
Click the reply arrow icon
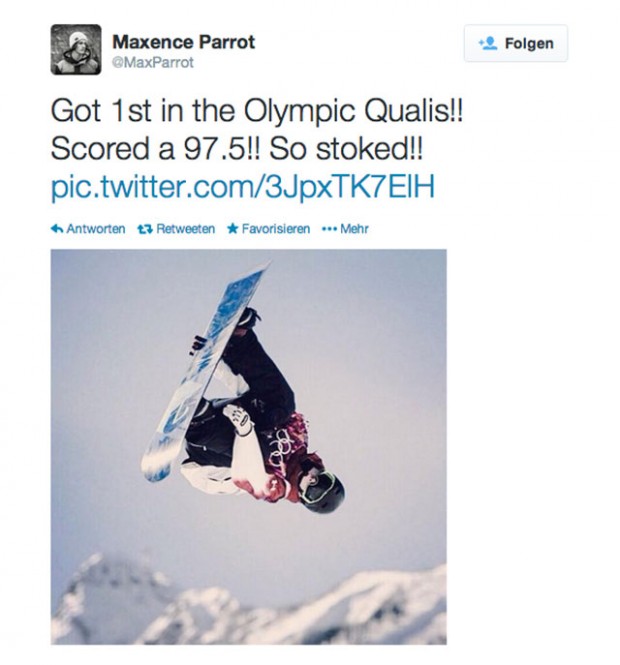(57, 229)
